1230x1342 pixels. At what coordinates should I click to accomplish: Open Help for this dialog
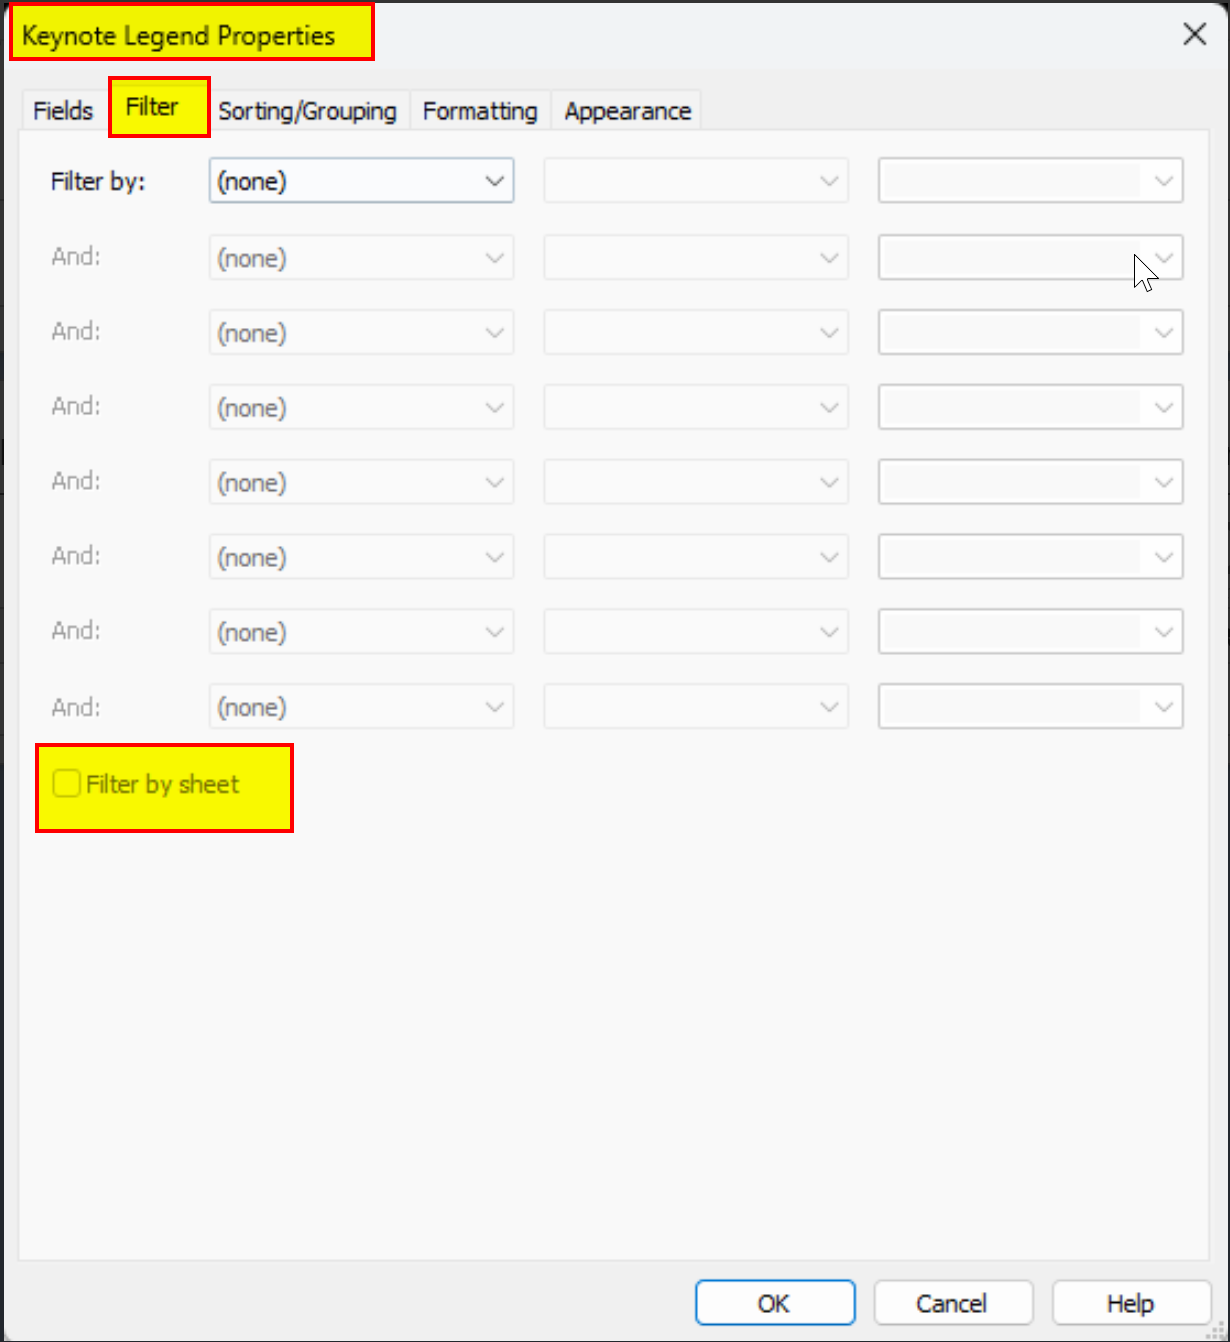(1131, 1303)
